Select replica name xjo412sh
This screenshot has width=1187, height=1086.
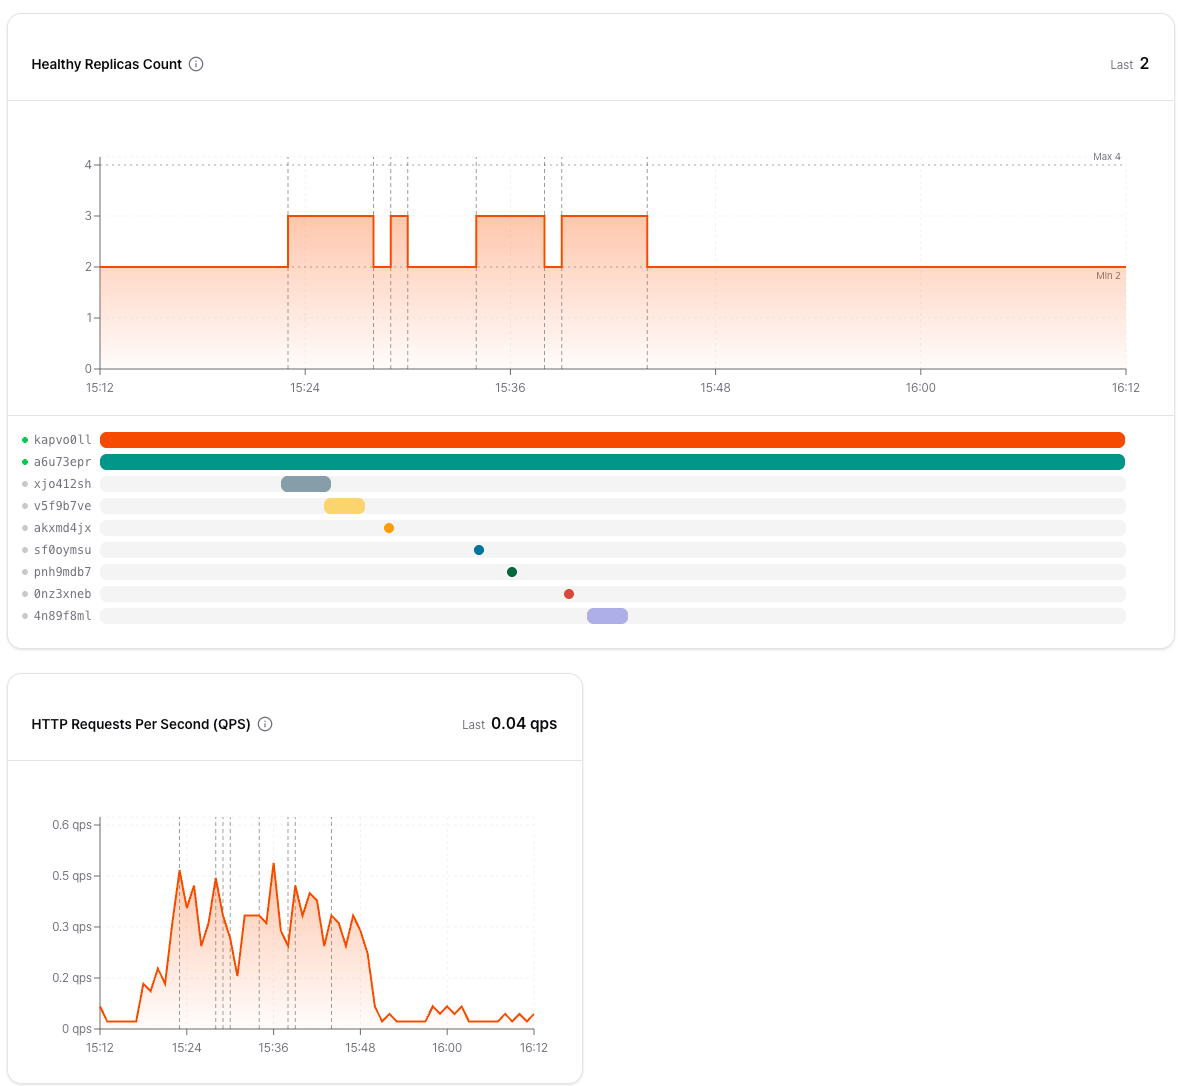[62, 484]
